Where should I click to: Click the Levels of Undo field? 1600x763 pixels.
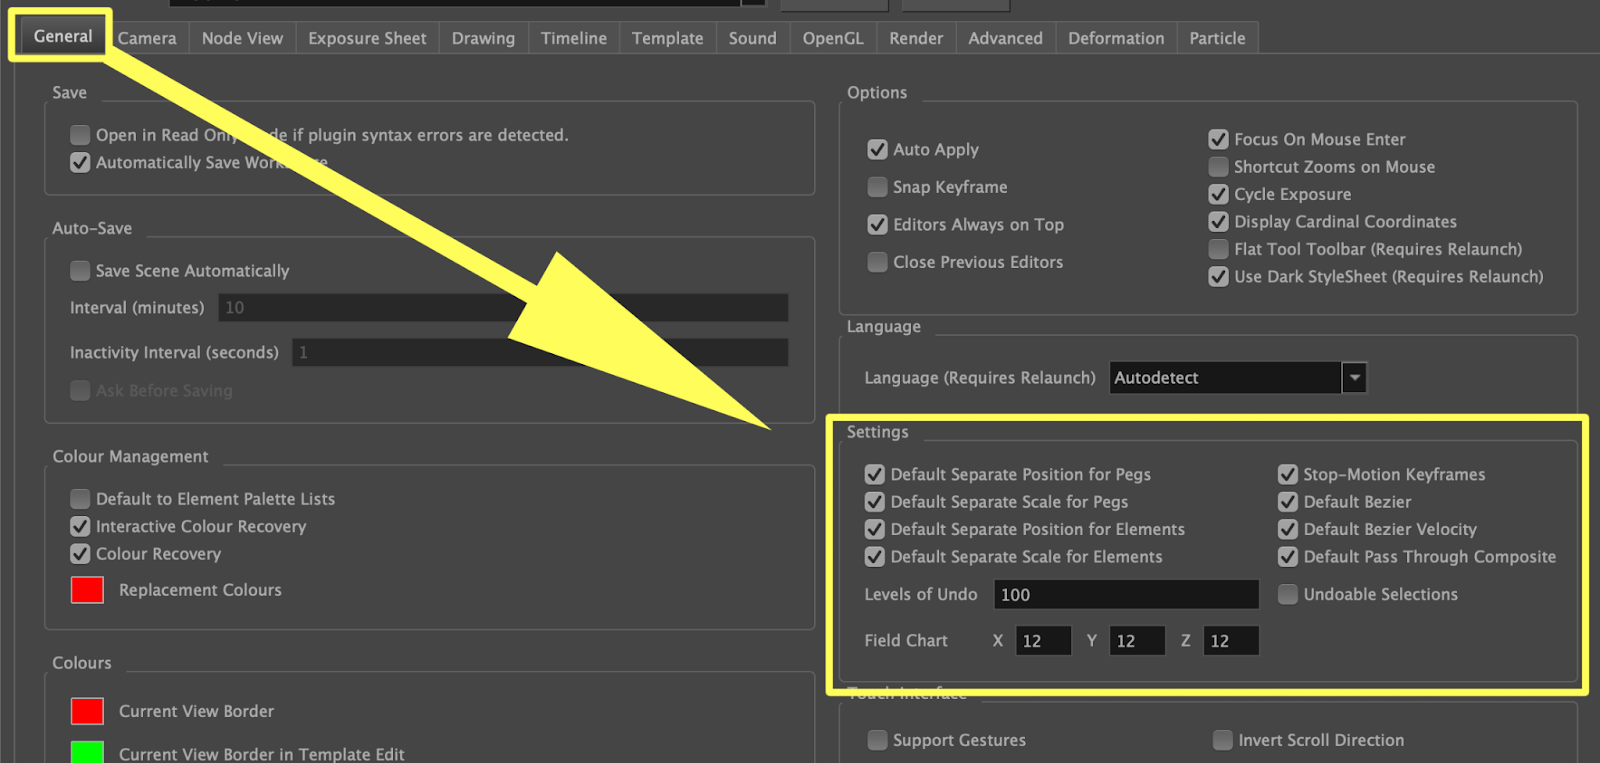pos(1125,595)
